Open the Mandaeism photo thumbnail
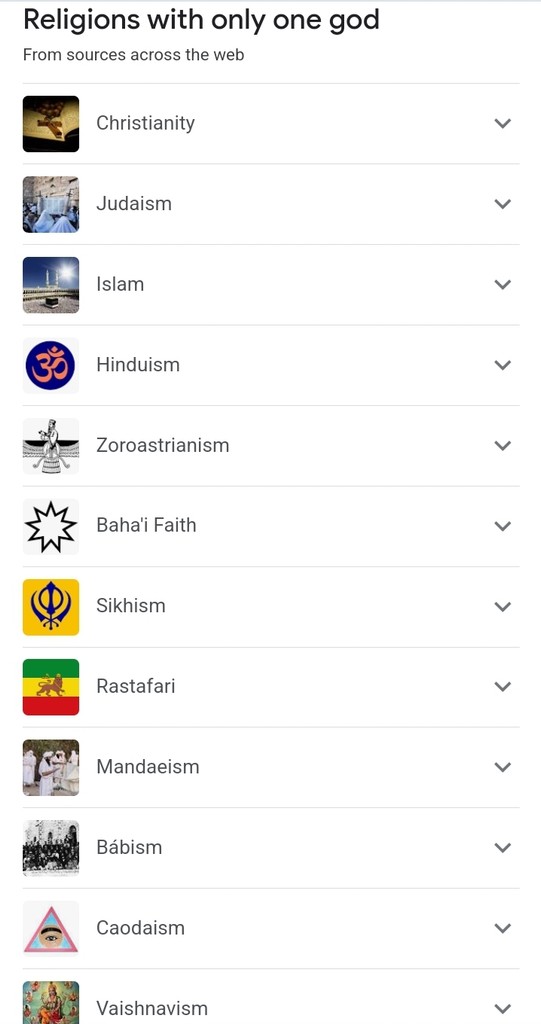The width and height of the screenshot is (541, 1024). point(51,767)
